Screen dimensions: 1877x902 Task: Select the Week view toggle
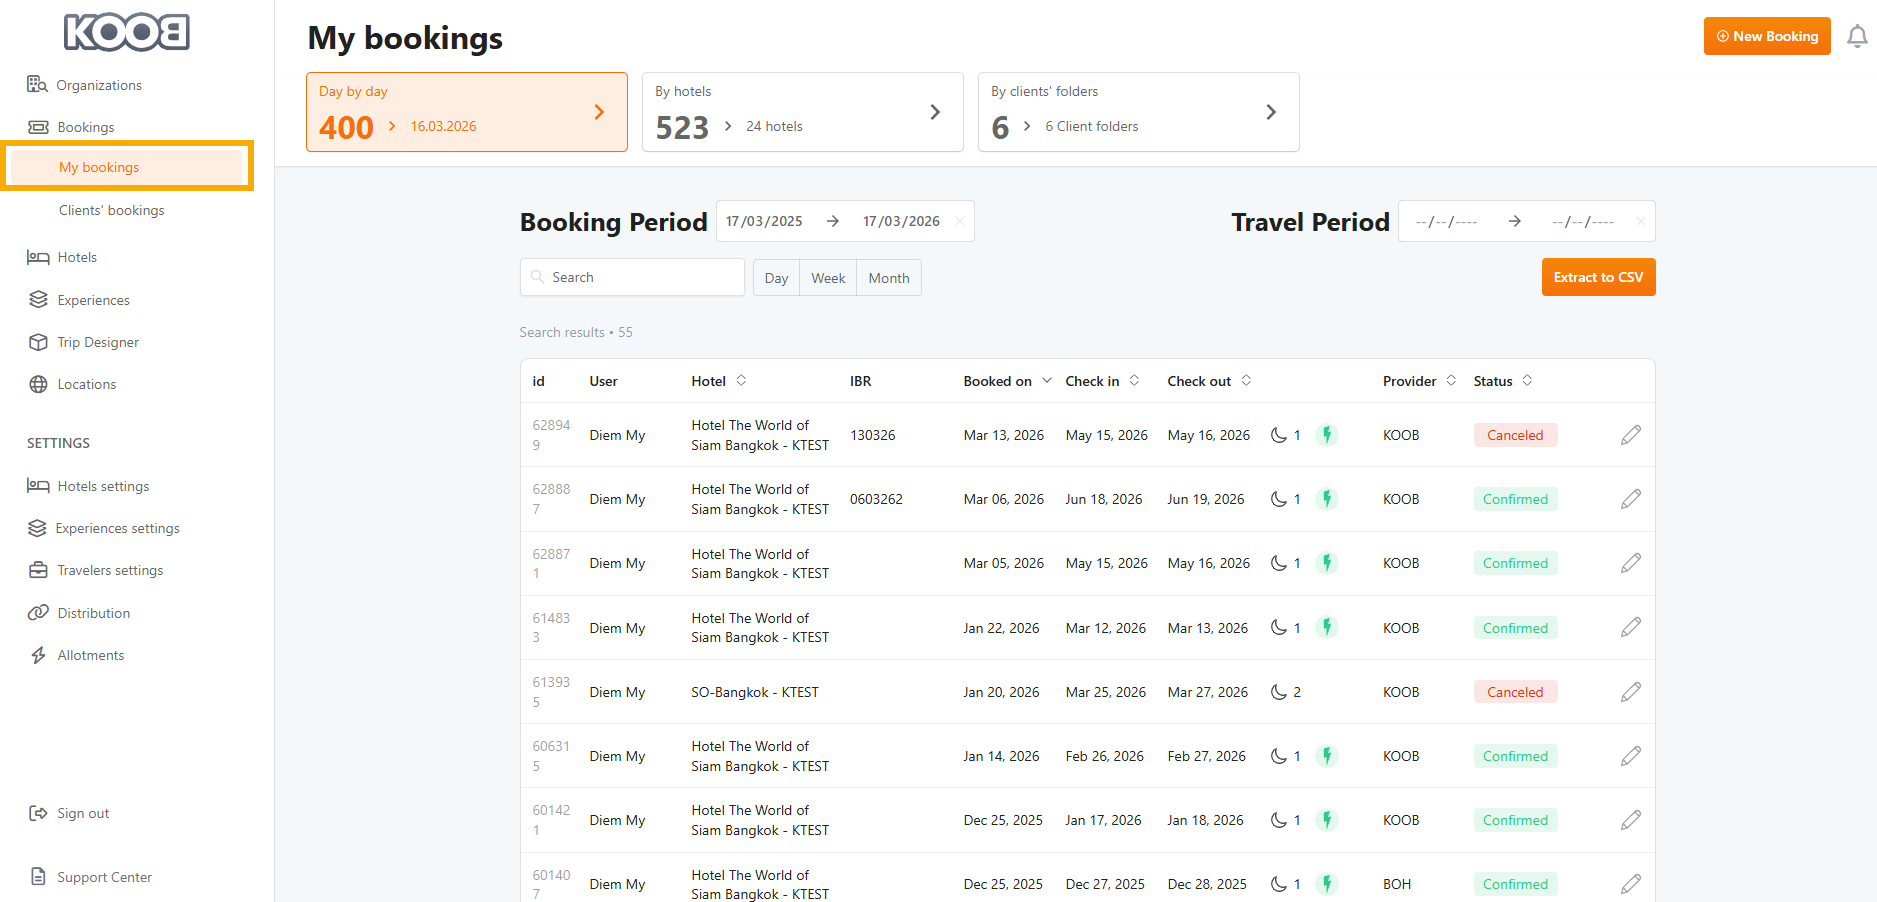[x=827, y=278]
